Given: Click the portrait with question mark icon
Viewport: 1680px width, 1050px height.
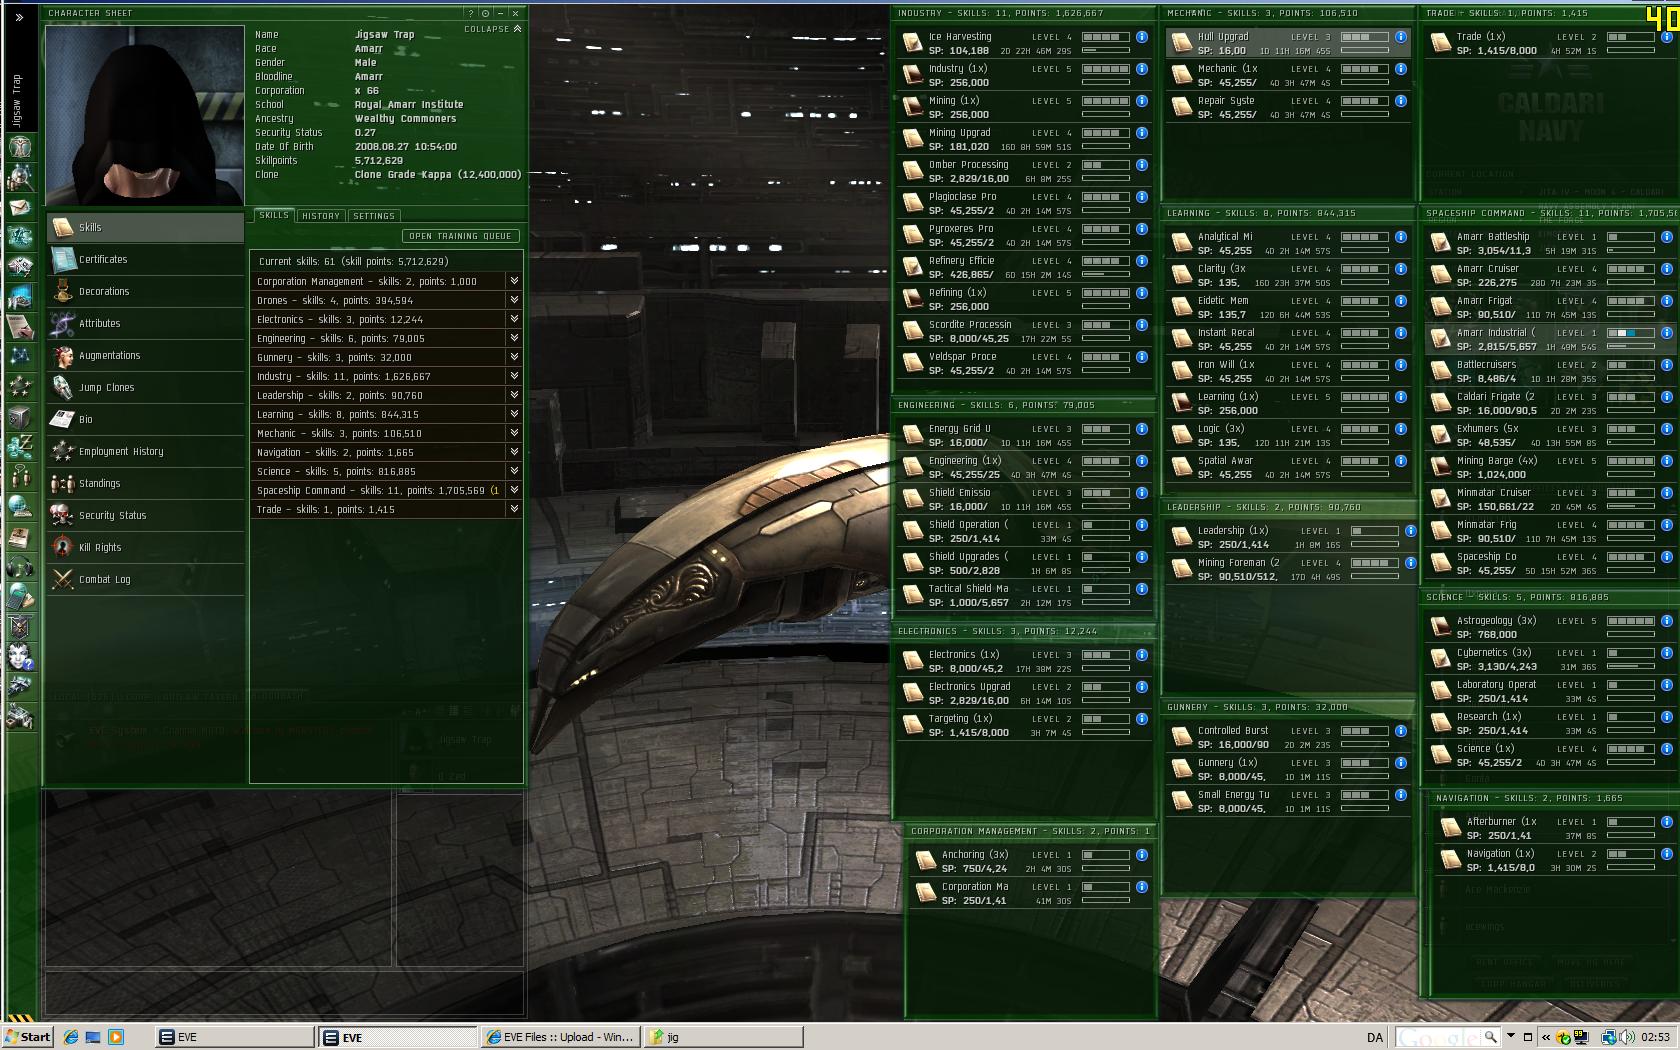Looking at the screenshot, I should (x=20, y=657).
